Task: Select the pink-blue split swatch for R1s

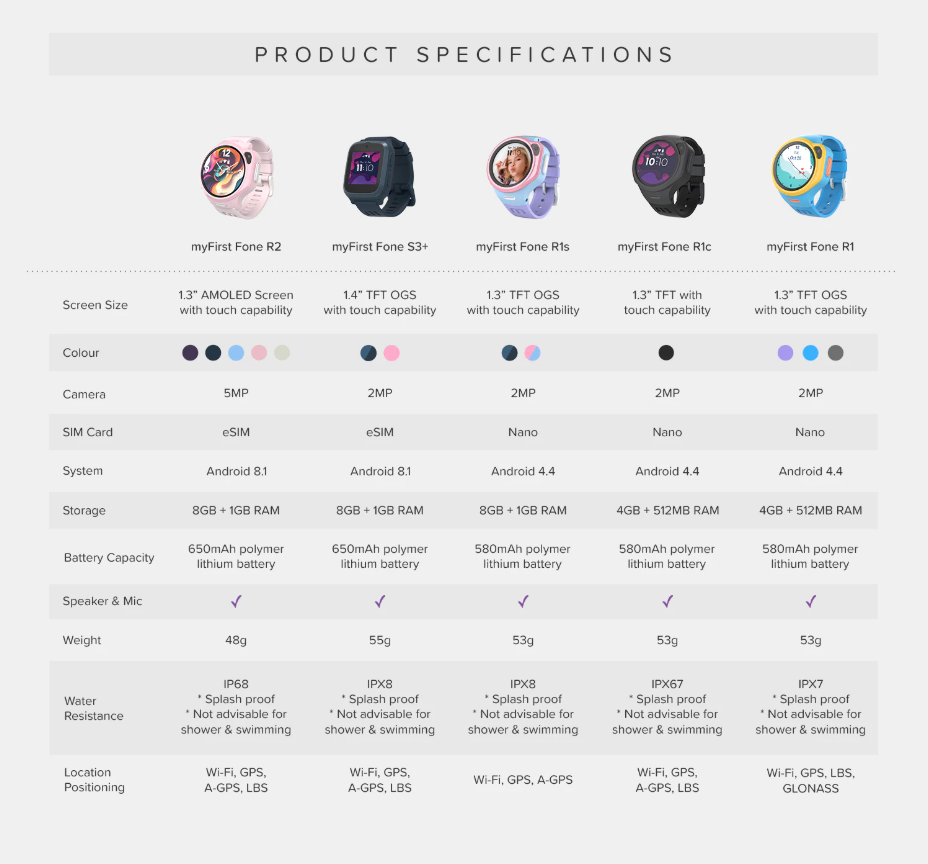Action: click(x=534, y=353)
